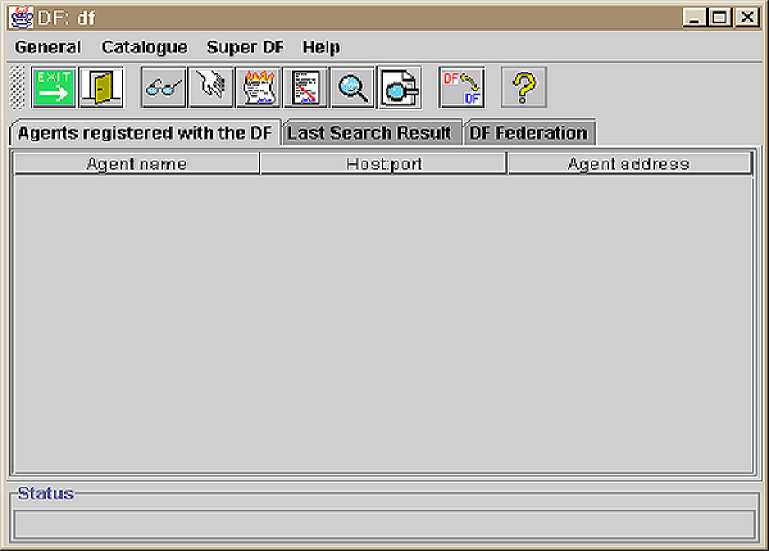The height and width of the screenshot is (551, 769).
Task: Maximize the DF window
Action: (719, 18)
